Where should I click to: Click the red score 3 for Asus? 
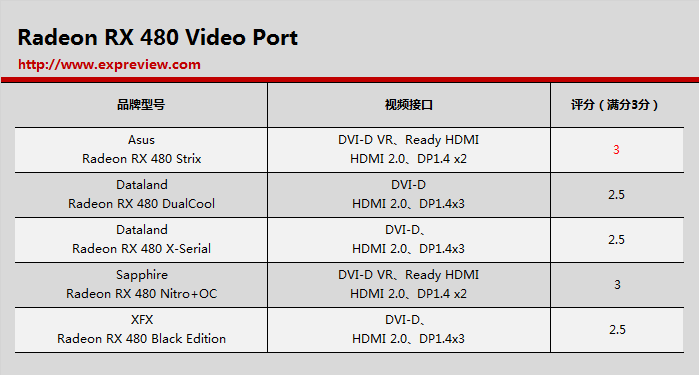click(616, 150)
